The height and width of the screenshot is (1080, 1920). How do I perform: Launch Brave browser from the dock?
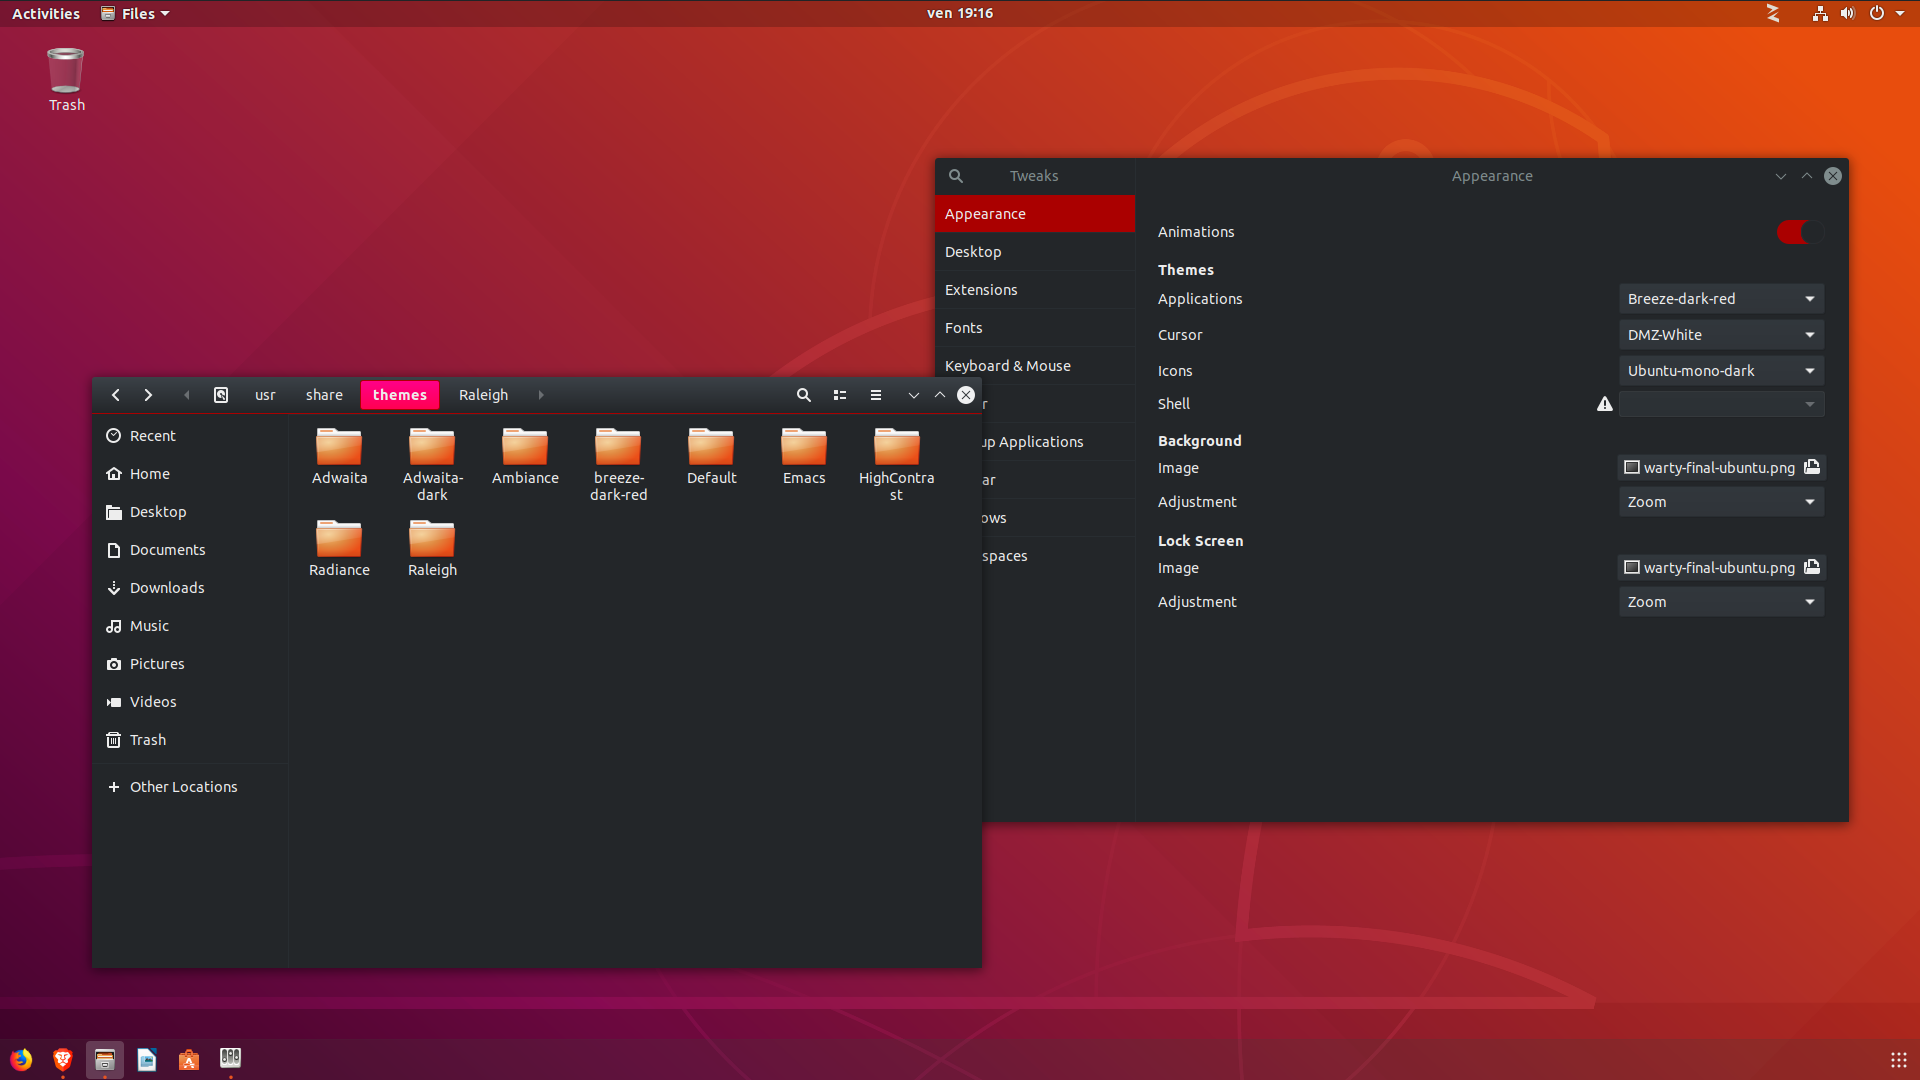(63, 1059)
